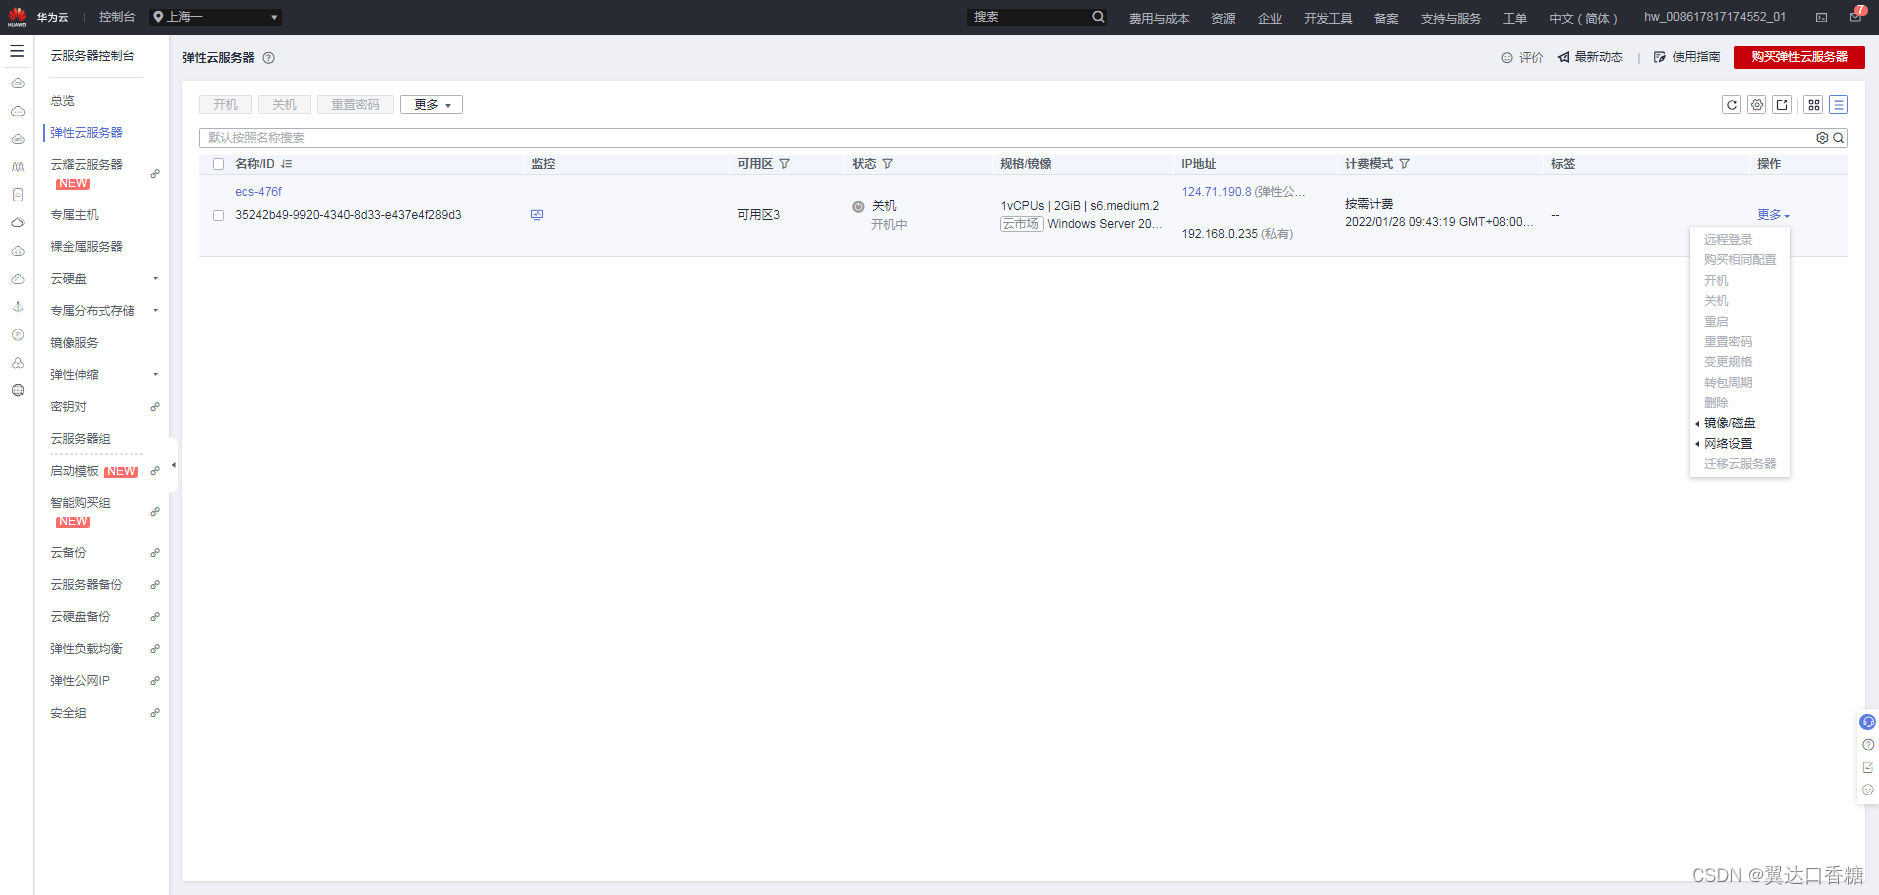Screen dimensions: 1879x895
Task: Open the help icon beside 弹性云服务器 title
Action: click(268, 58)
